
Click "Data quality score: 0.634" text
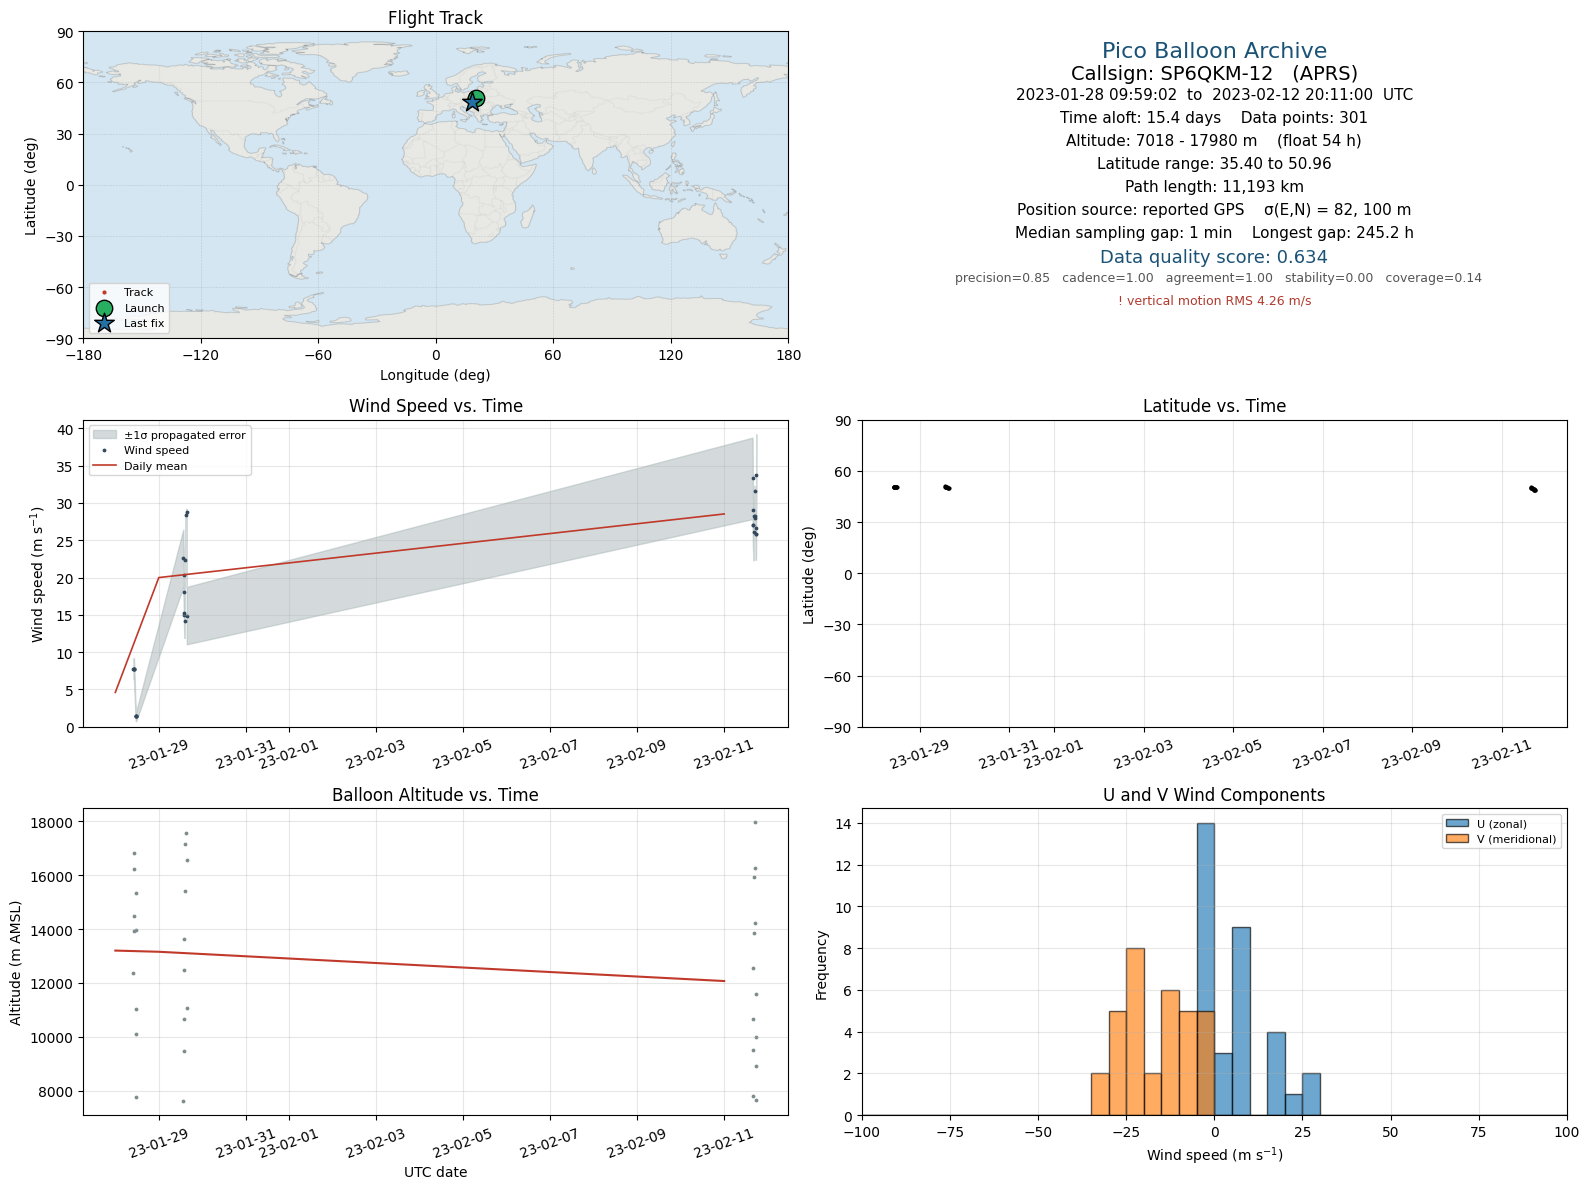(x=1214, y=257)
